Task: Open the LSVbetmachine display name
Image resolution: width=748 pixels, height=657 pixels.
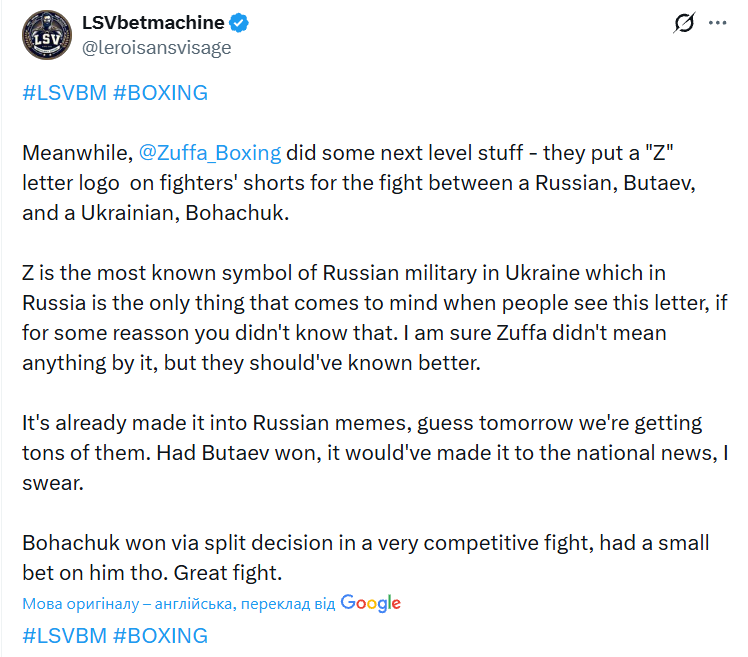Action: 153,22
